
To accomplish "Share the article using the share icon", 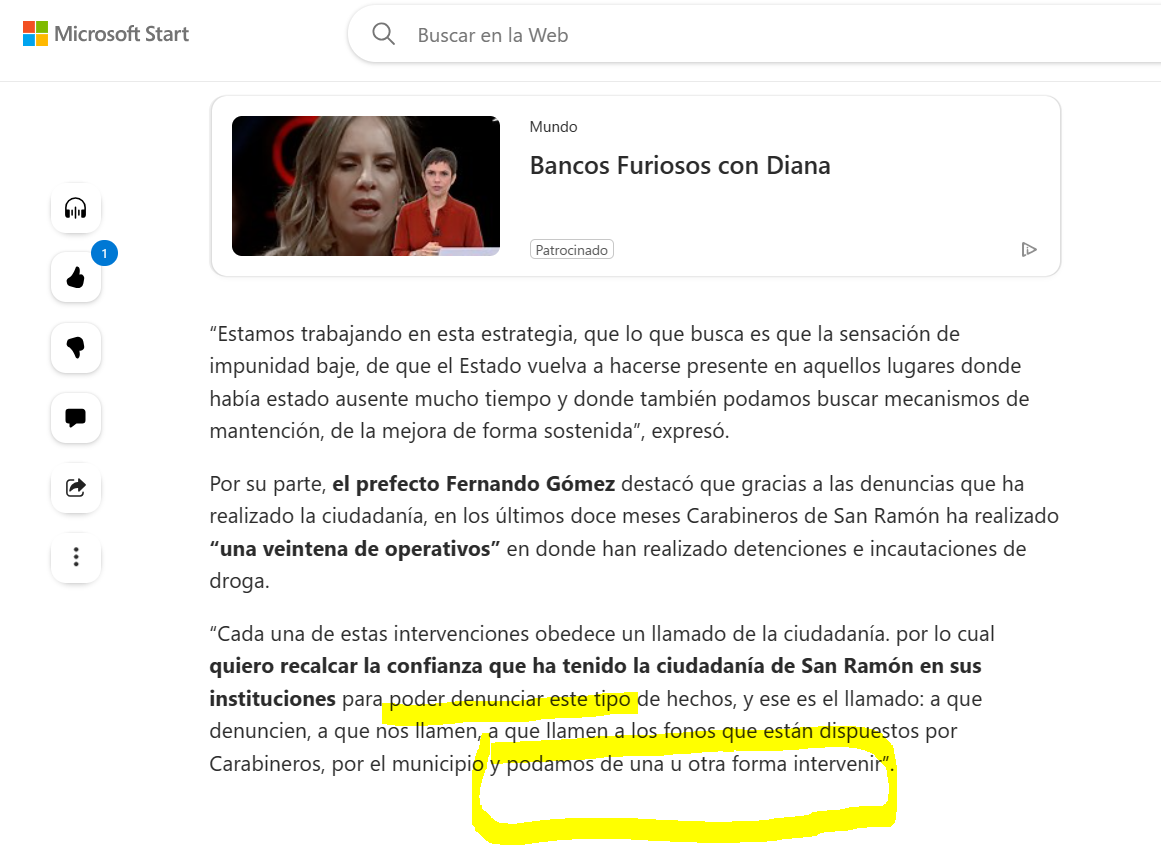I will click(76, 487).
